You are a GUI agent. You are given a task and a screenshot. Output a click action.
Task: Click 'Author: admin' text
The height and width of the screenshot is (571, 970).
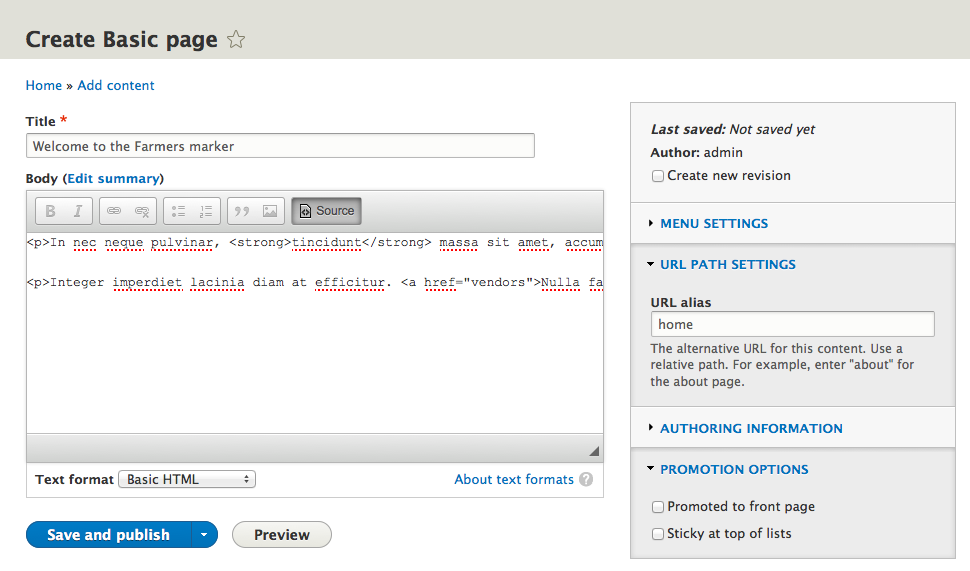coord(697,152)
